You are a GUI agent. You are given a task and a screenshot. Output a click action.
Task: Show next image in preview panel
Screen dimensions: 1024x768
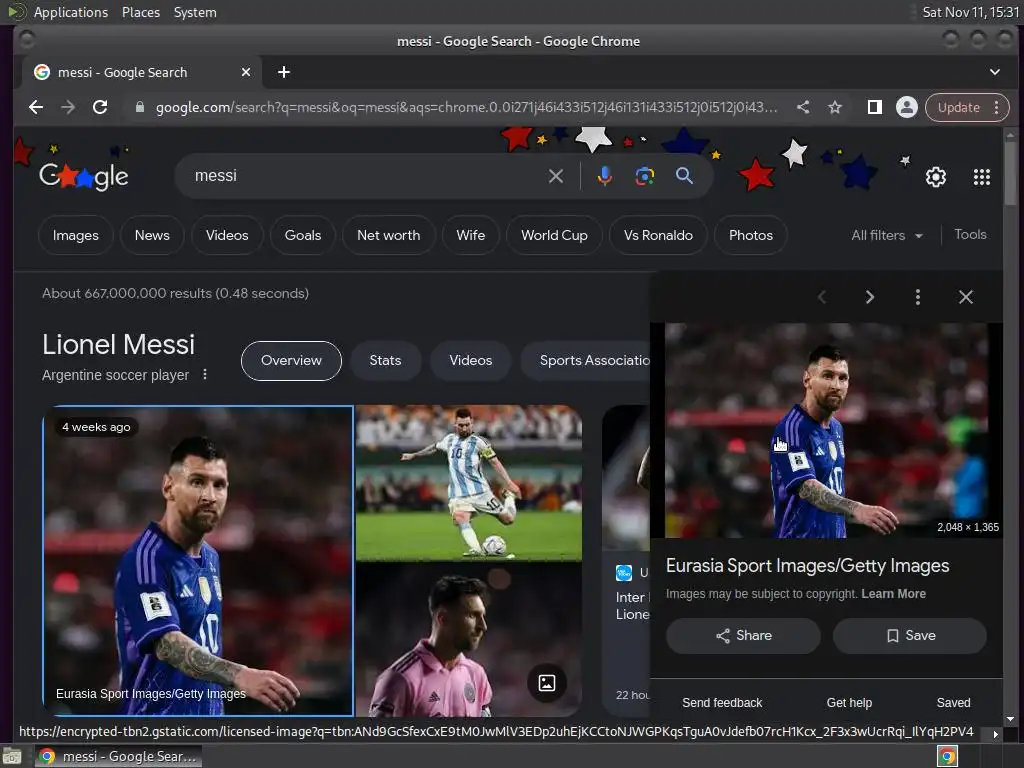[x=869, y=297]
